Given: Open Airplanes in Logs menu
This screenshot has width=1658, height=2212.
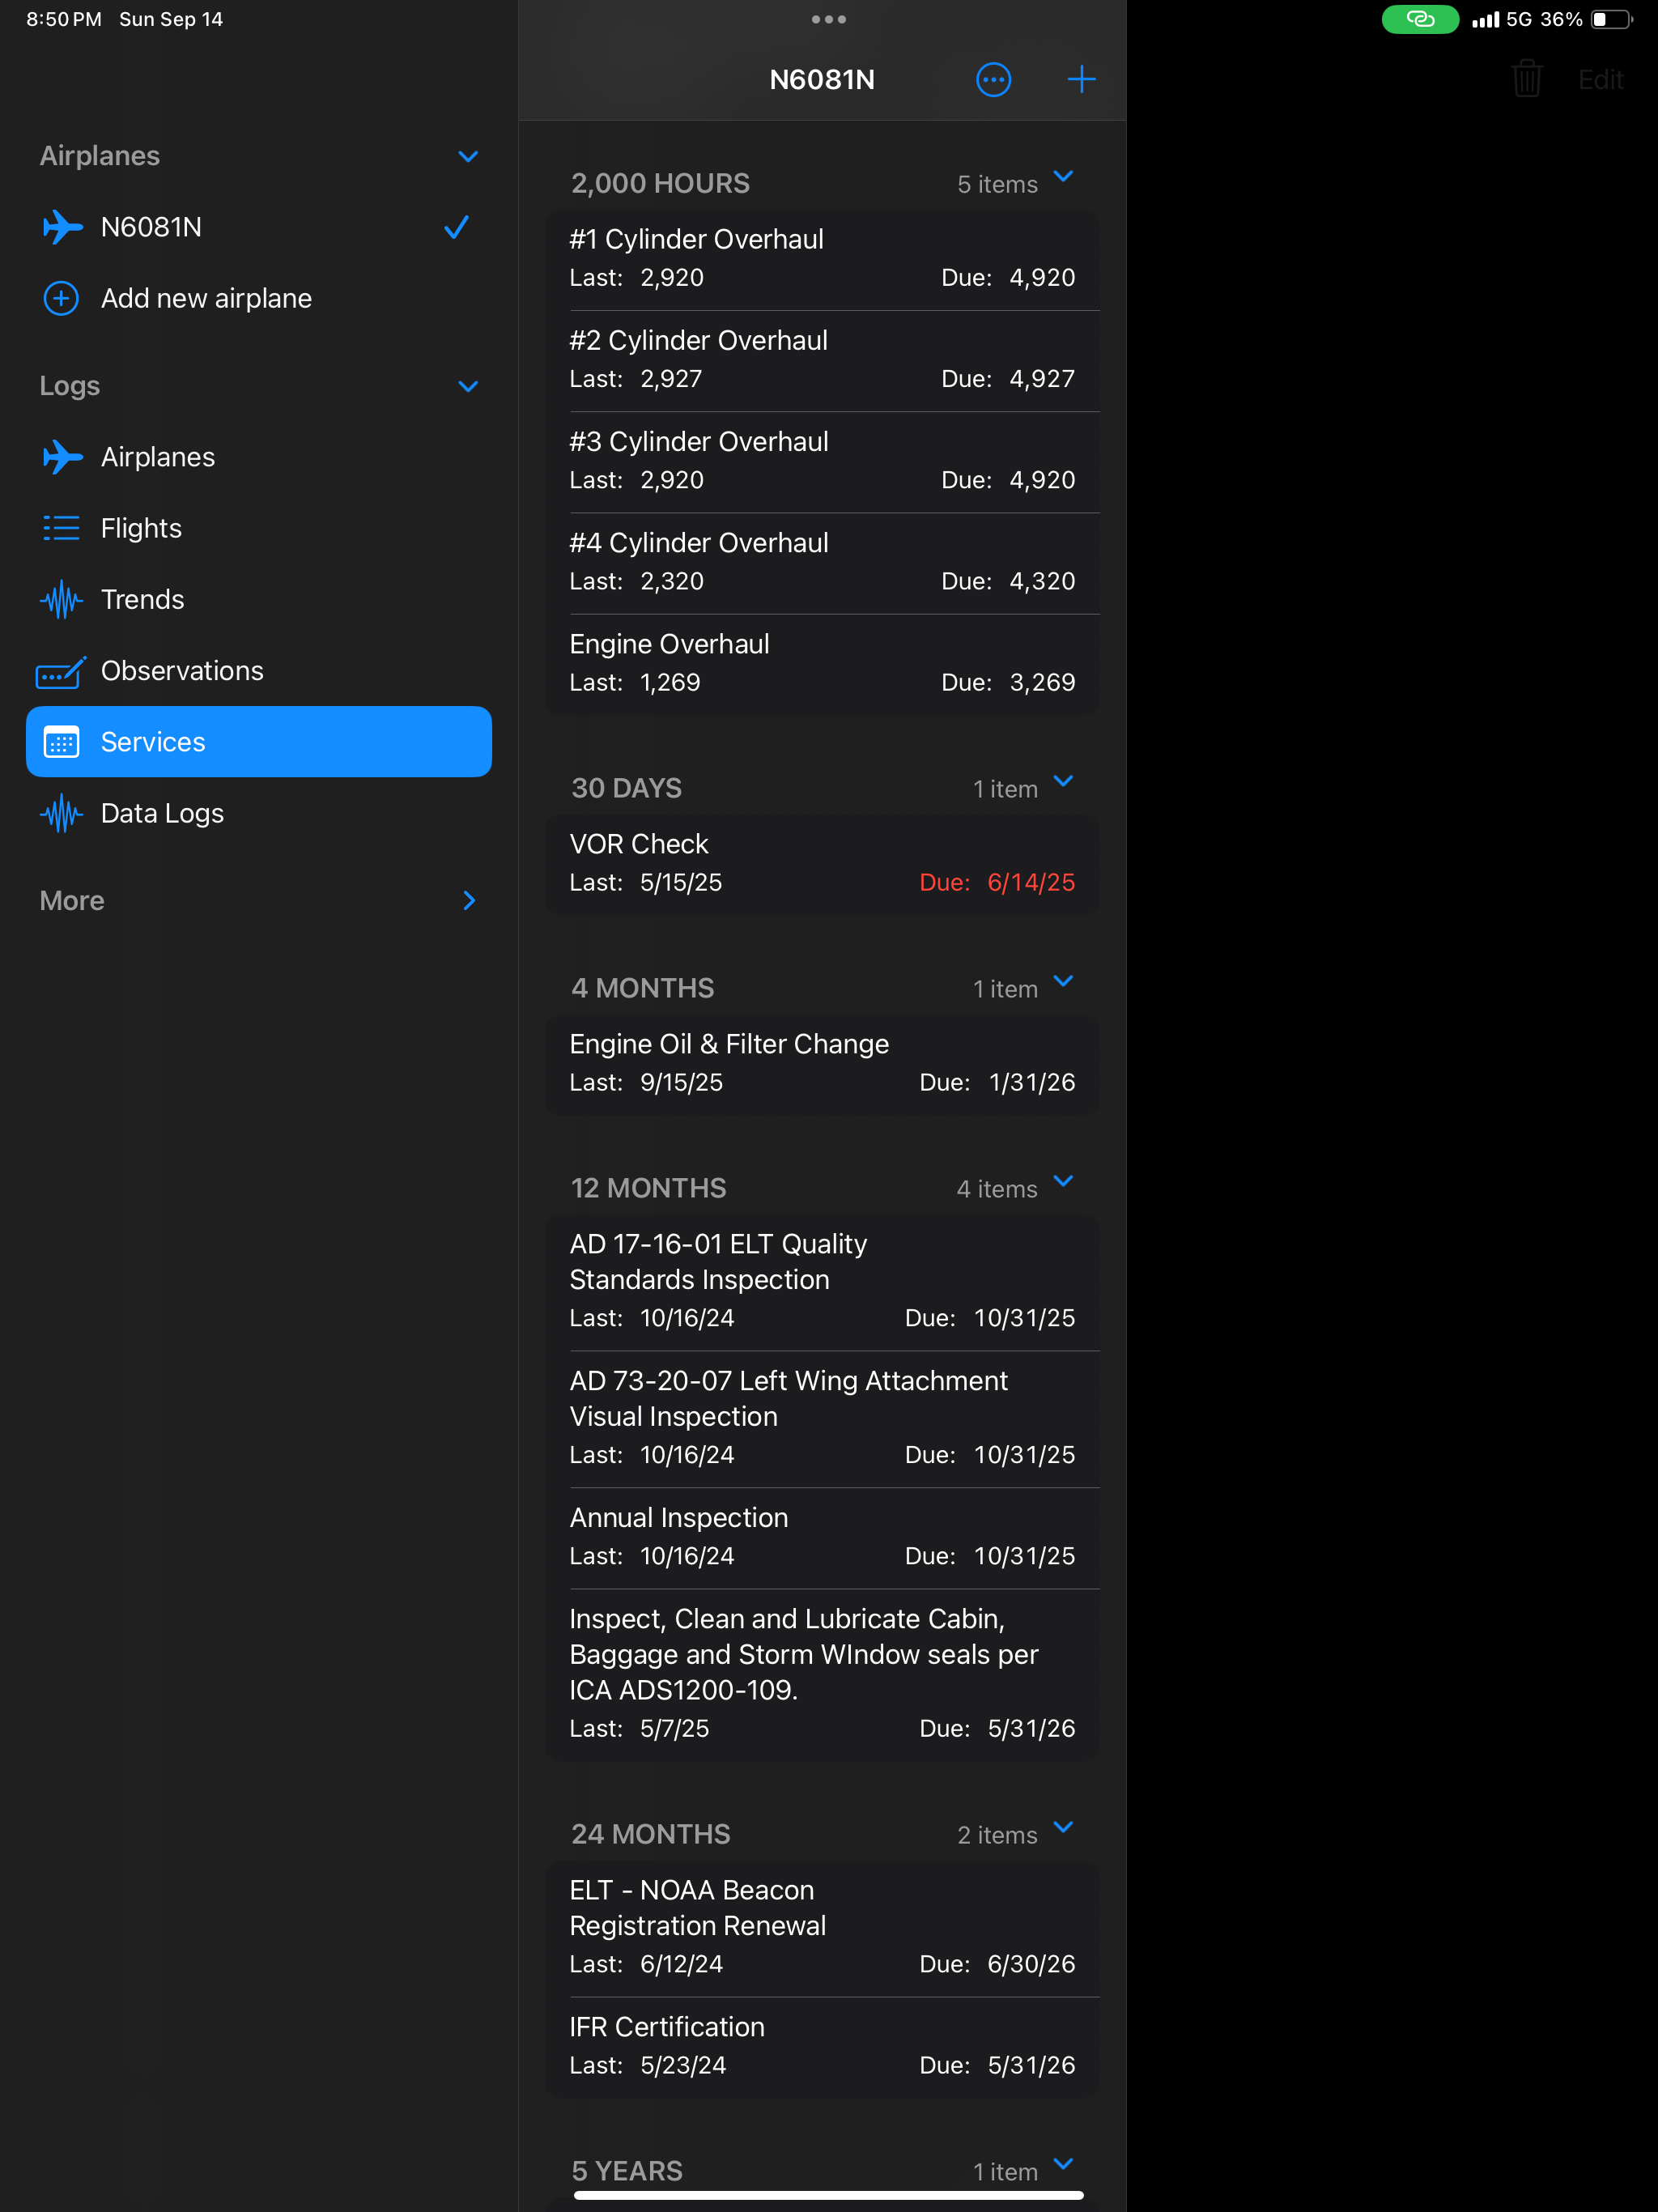Looking at the screenshot, I should click(x=259, y=457).
